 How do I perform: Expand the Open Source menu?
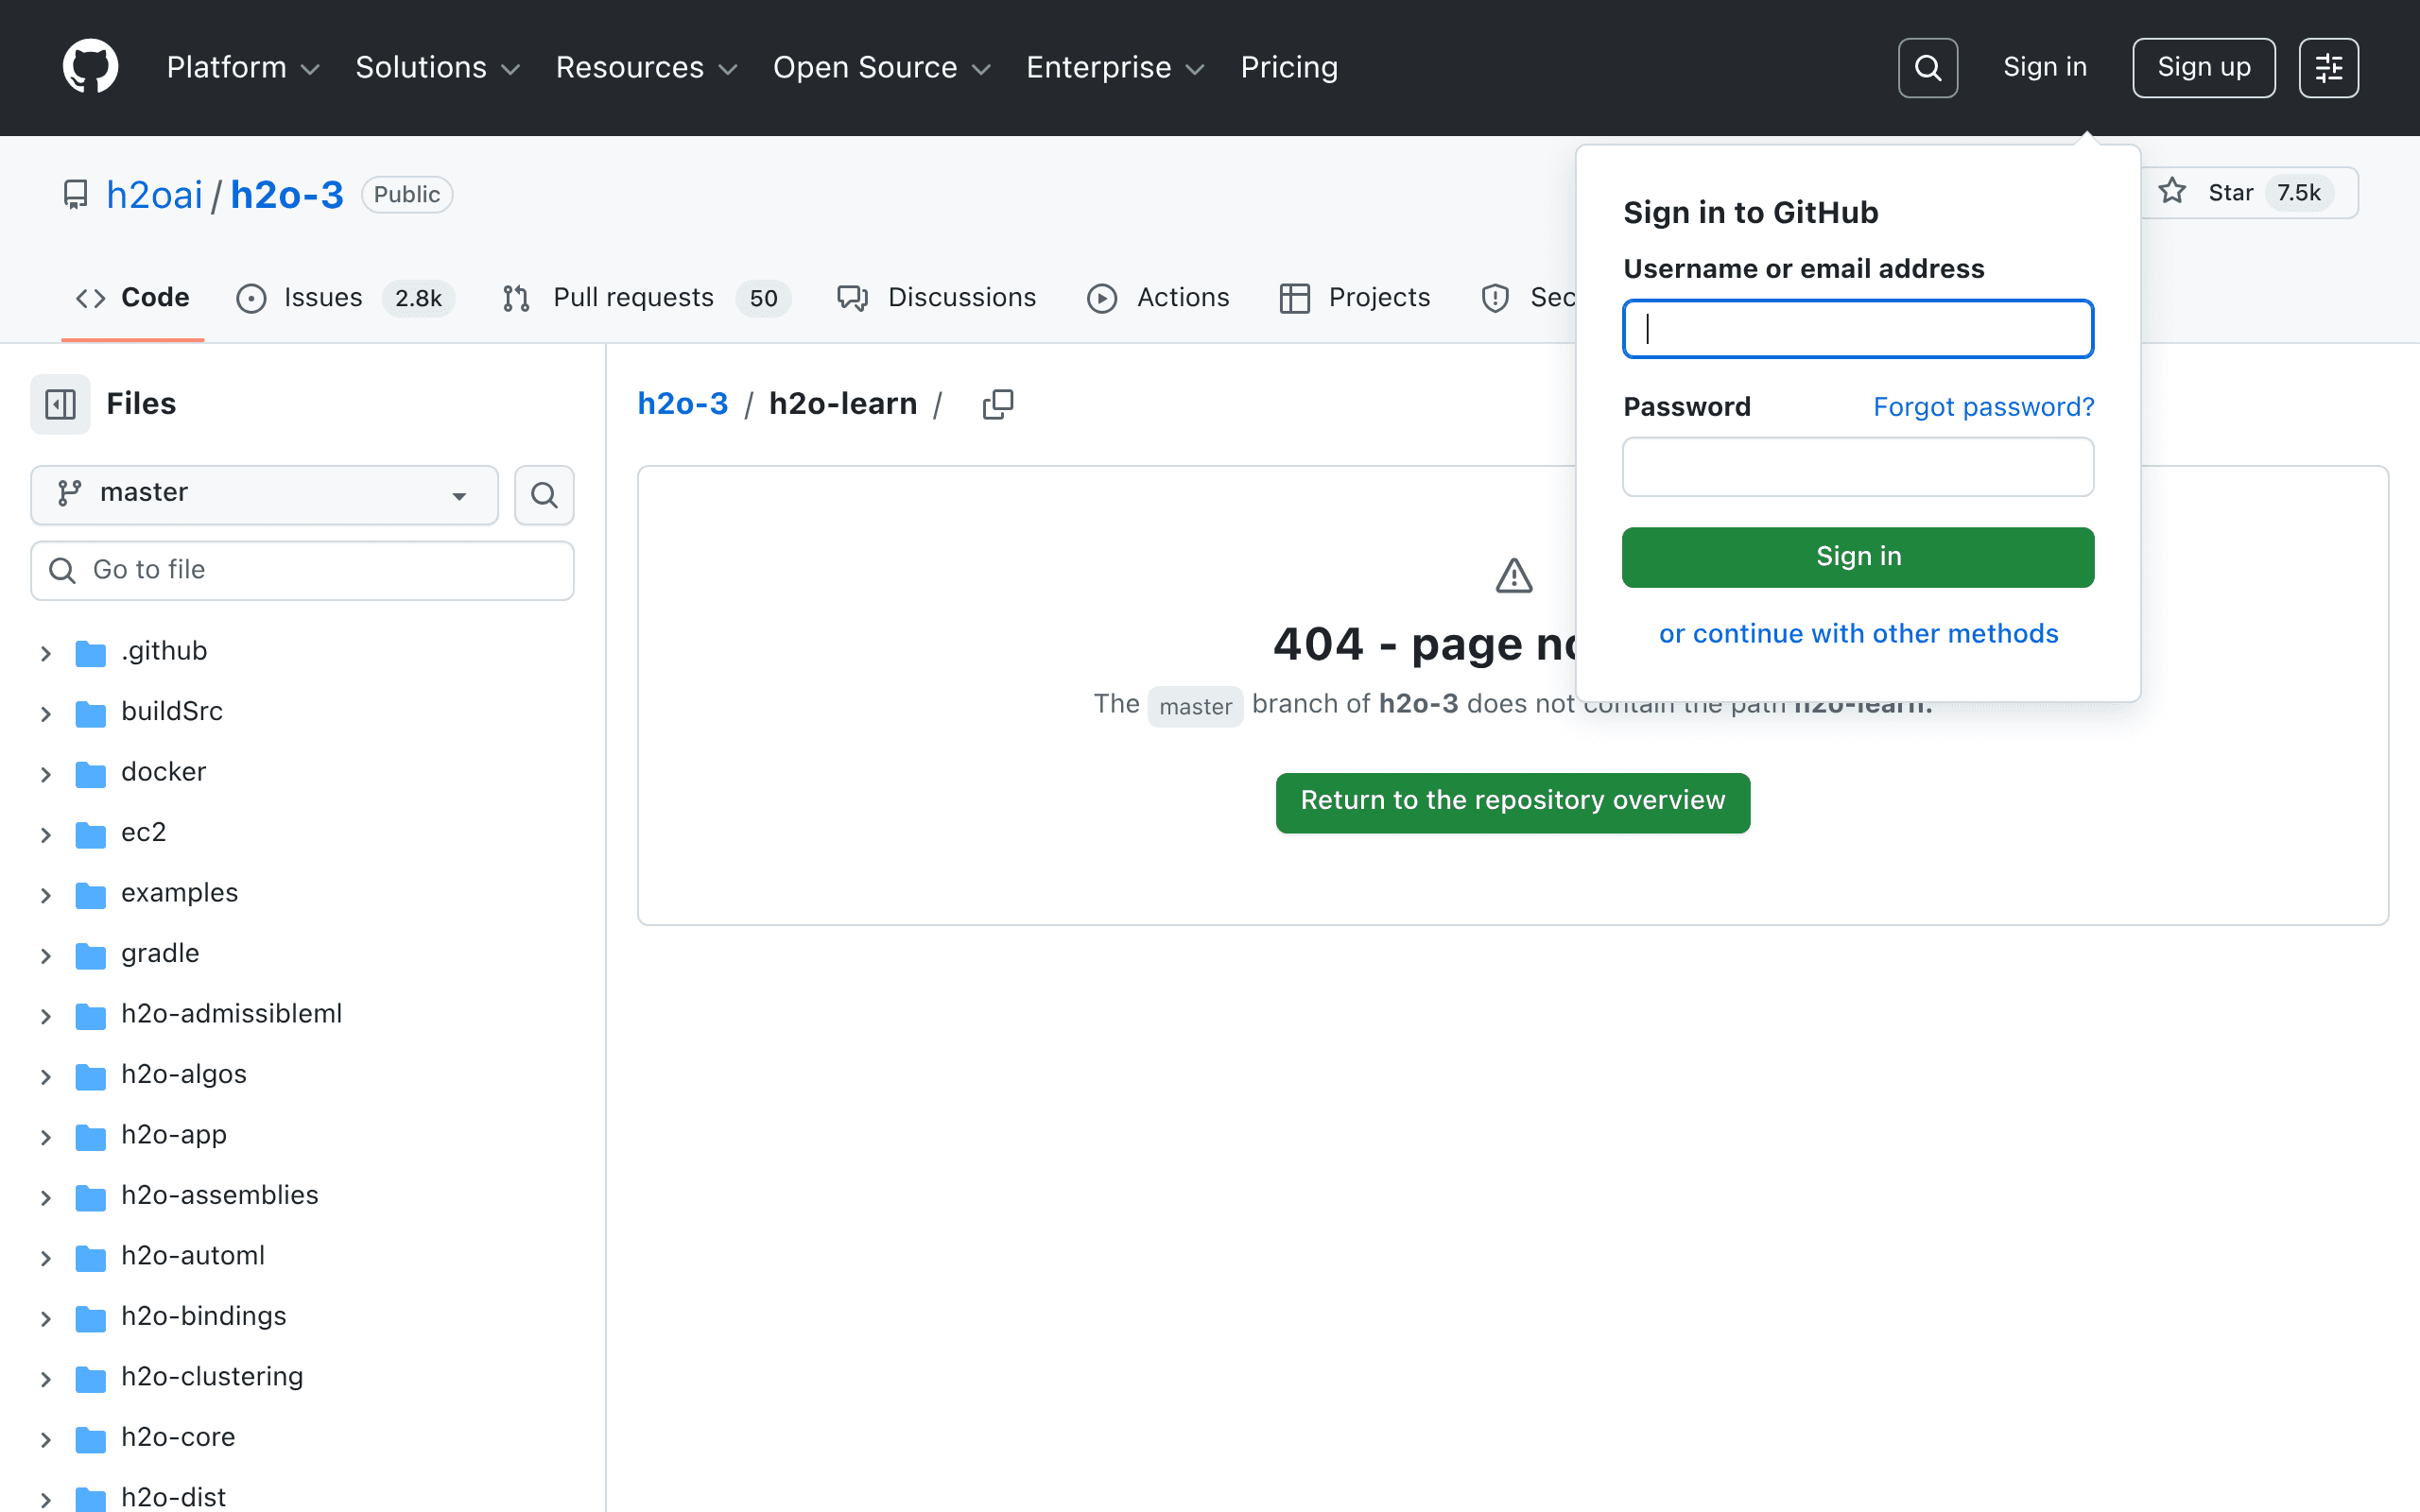tap(882, 68)
